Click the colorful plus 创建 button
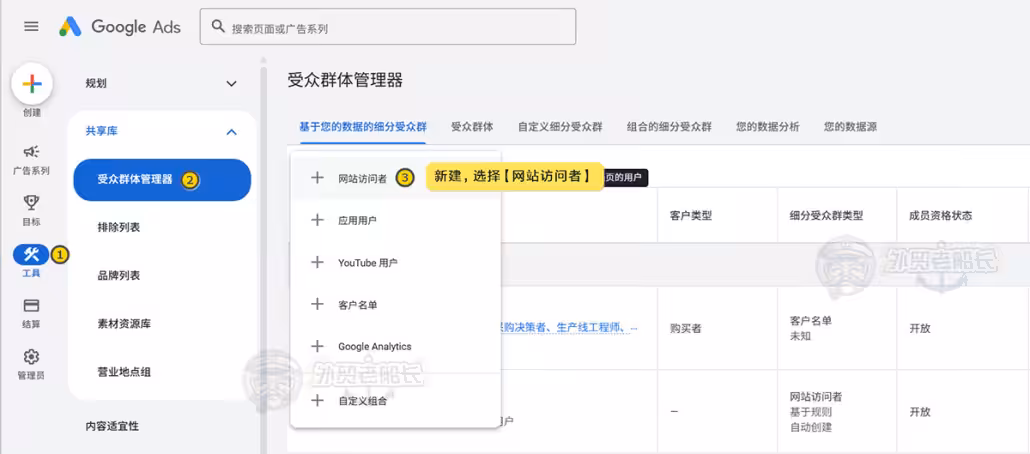Screen dimensions: 1030x454 coord(32,83)
